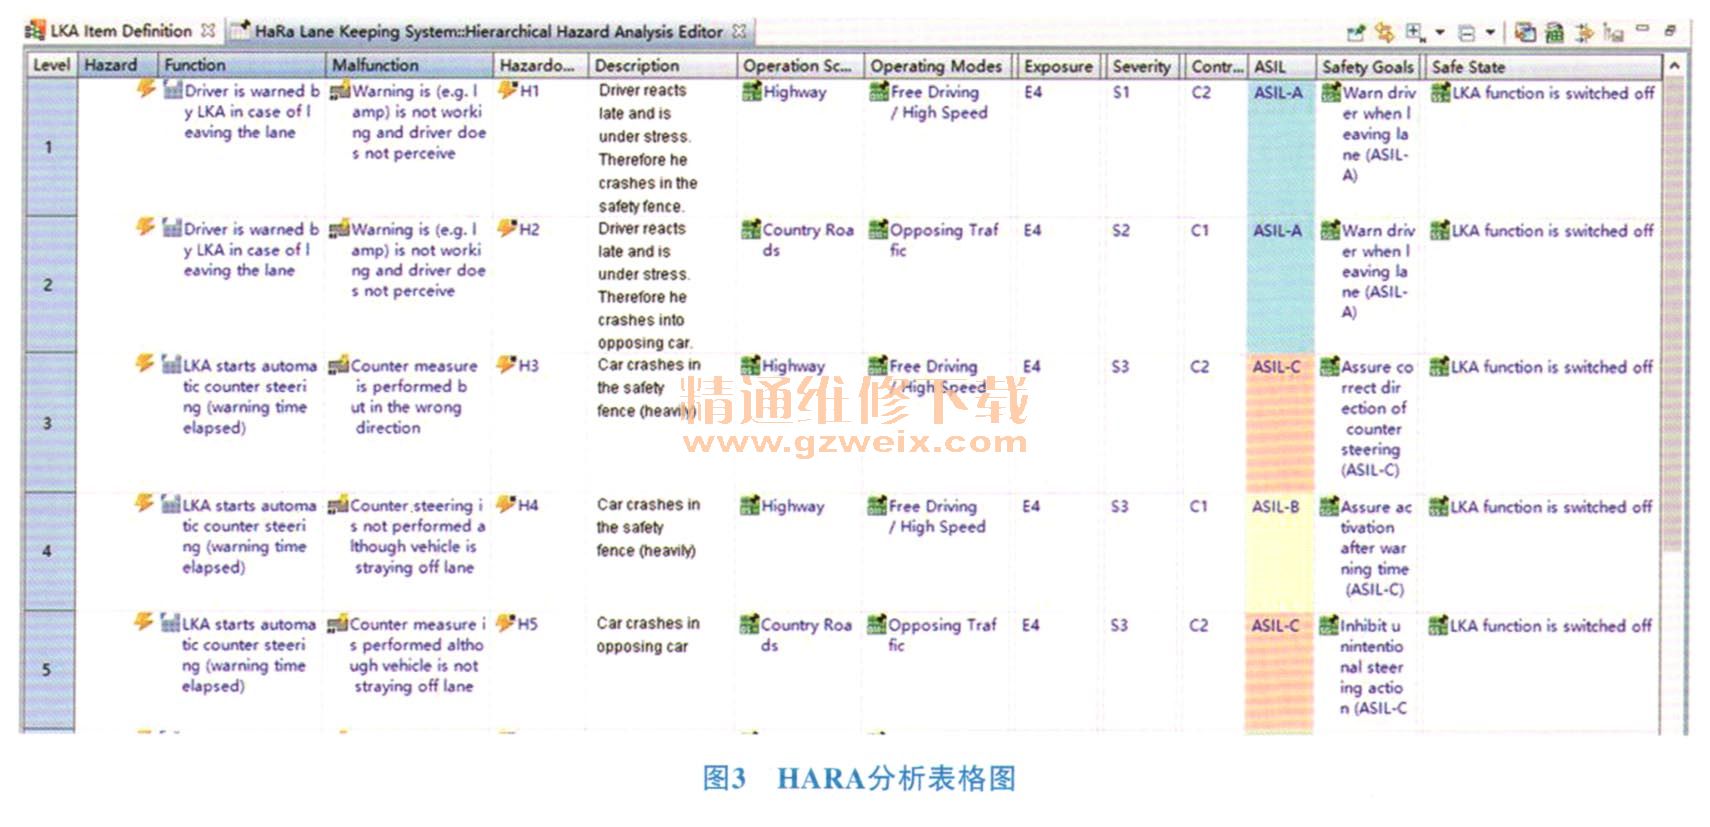This screenshot has height=827, width=1710.
Task: Click the safe state icon in row 2
Action: click(x=1440, y=231)
